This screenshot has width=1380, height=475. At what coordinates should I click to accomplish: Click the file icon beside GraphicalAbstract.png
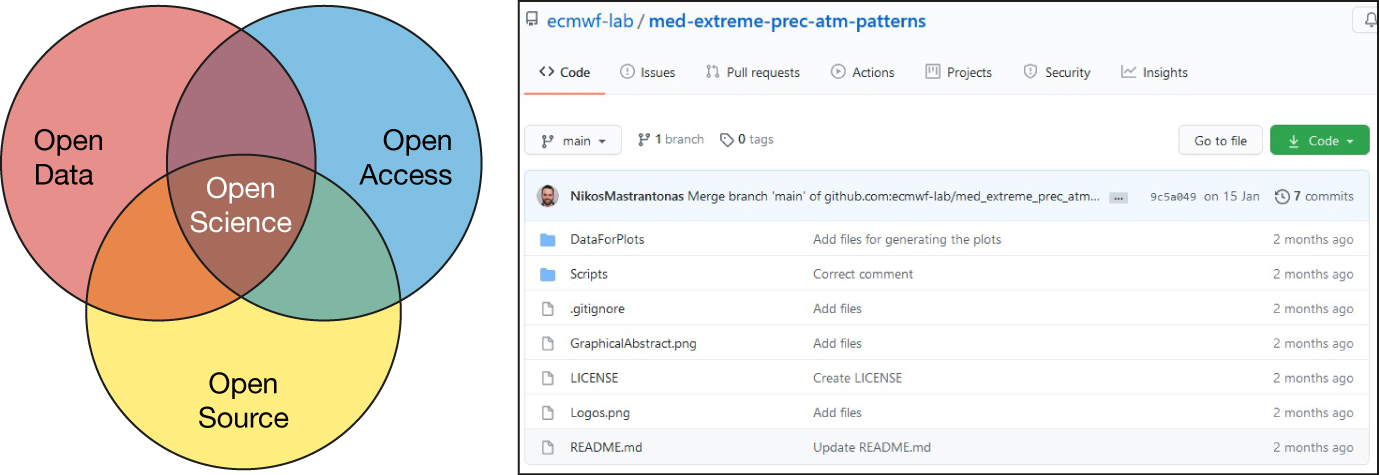point(547,343)
